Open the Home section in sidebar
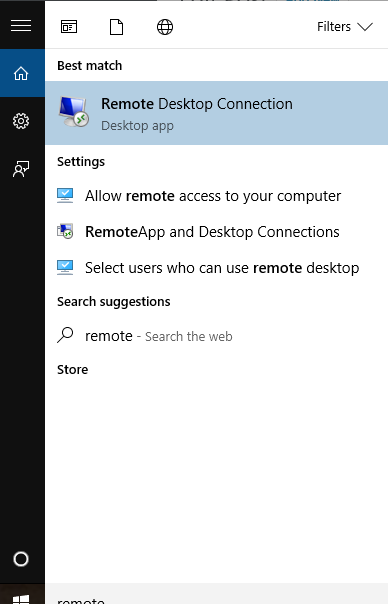Image resolution: width=388 pixels, height=604 pixels. [x=21, y=73]
